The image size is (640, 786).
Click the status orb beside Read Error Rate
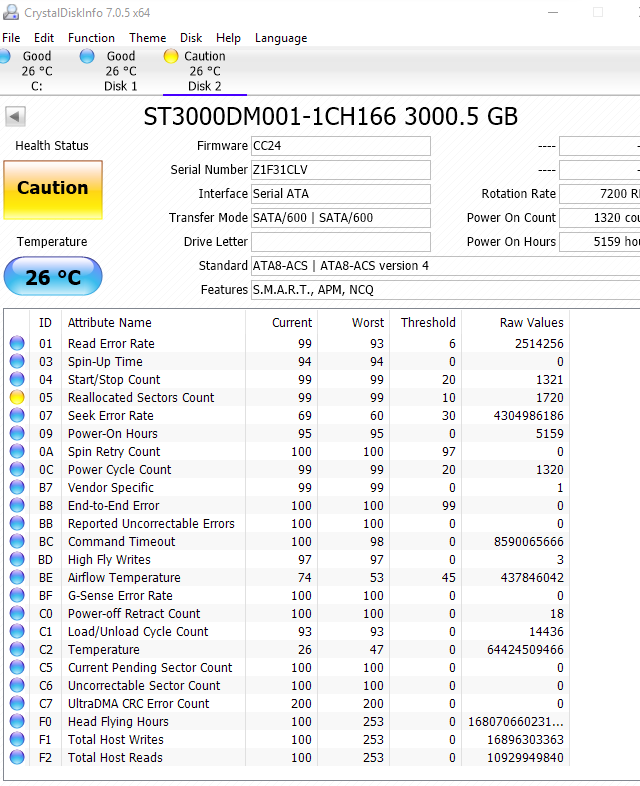17,343
